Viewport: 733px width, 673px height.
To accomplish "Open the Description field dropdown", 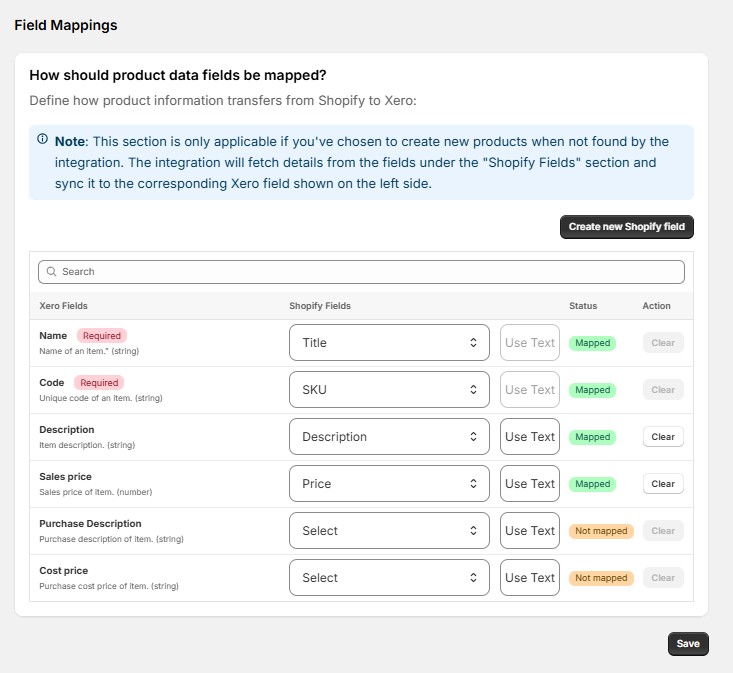I will point(389,437).
